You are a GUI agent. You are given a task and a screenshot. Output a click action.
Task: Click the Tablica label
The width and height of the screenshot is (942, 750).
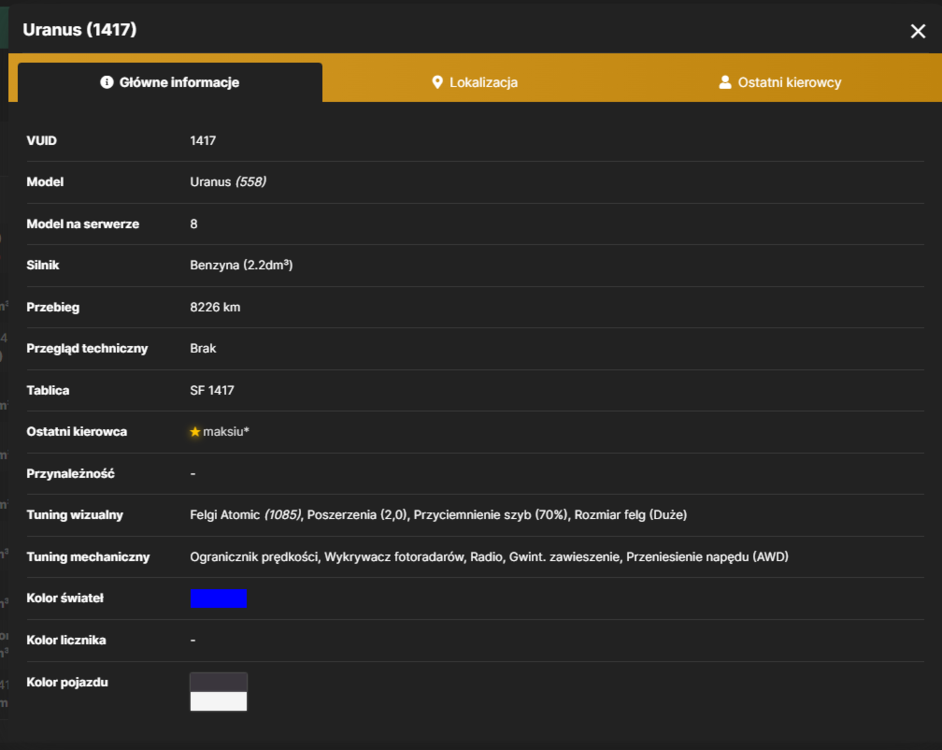click(47, 391)
